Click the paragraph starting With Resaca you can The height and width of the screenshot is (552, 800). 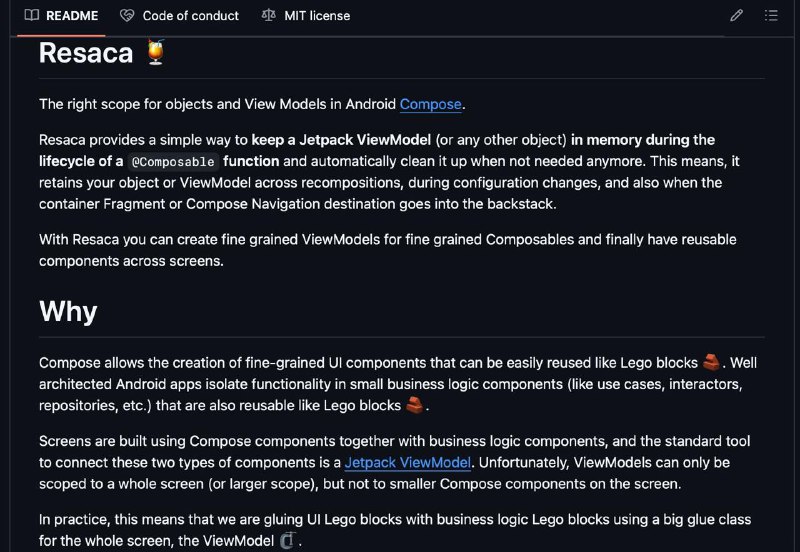click(x=388, y=250)
